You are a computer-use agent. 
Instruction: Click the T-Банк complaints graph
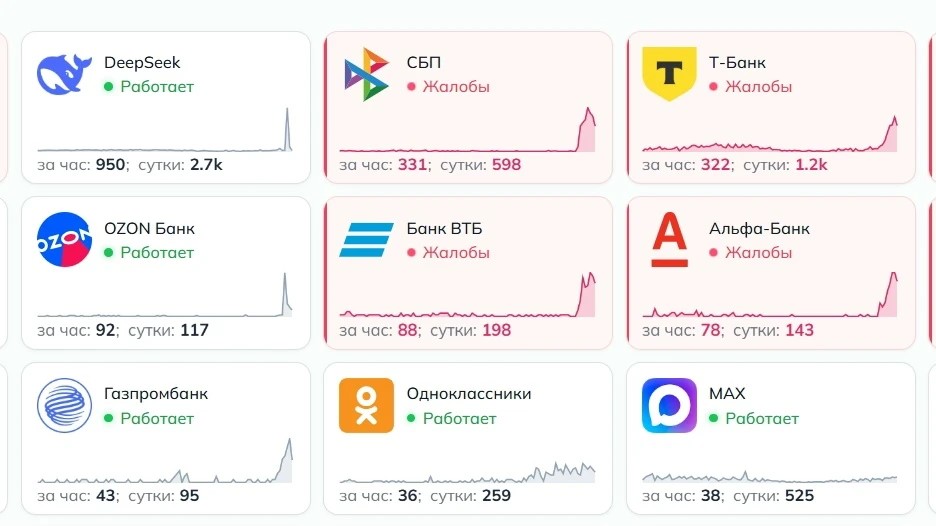[x=770, y=135]
